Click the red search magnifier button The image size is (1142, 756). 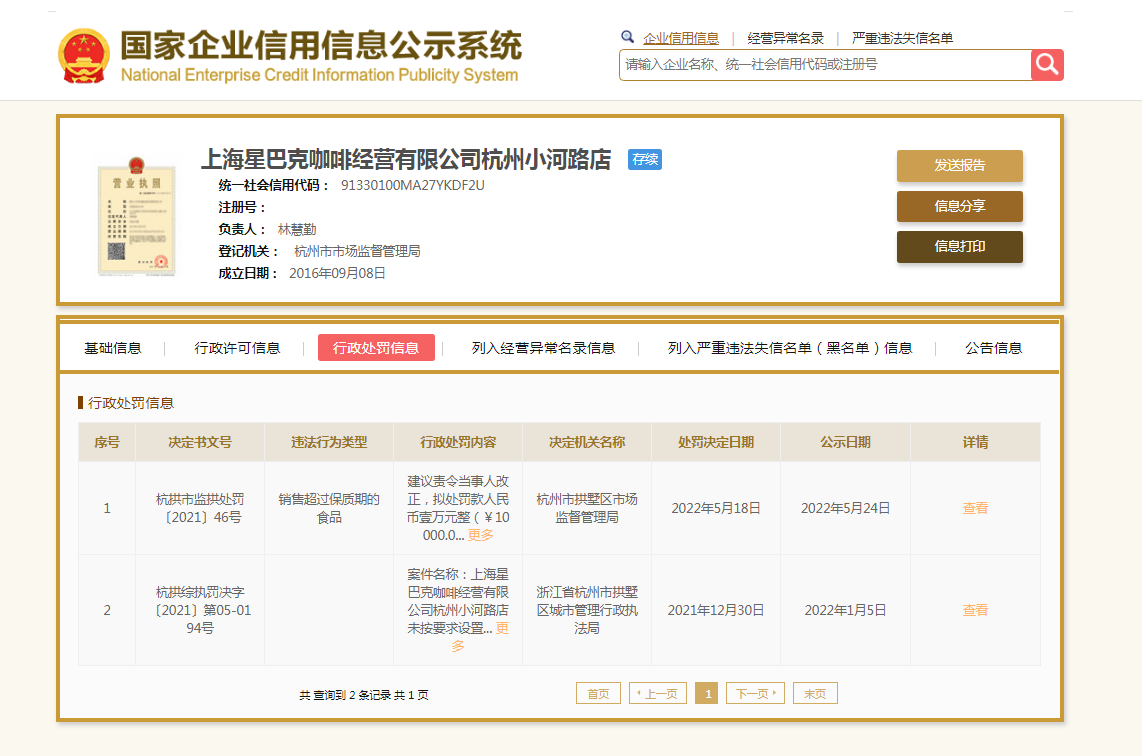(1047, 65)
